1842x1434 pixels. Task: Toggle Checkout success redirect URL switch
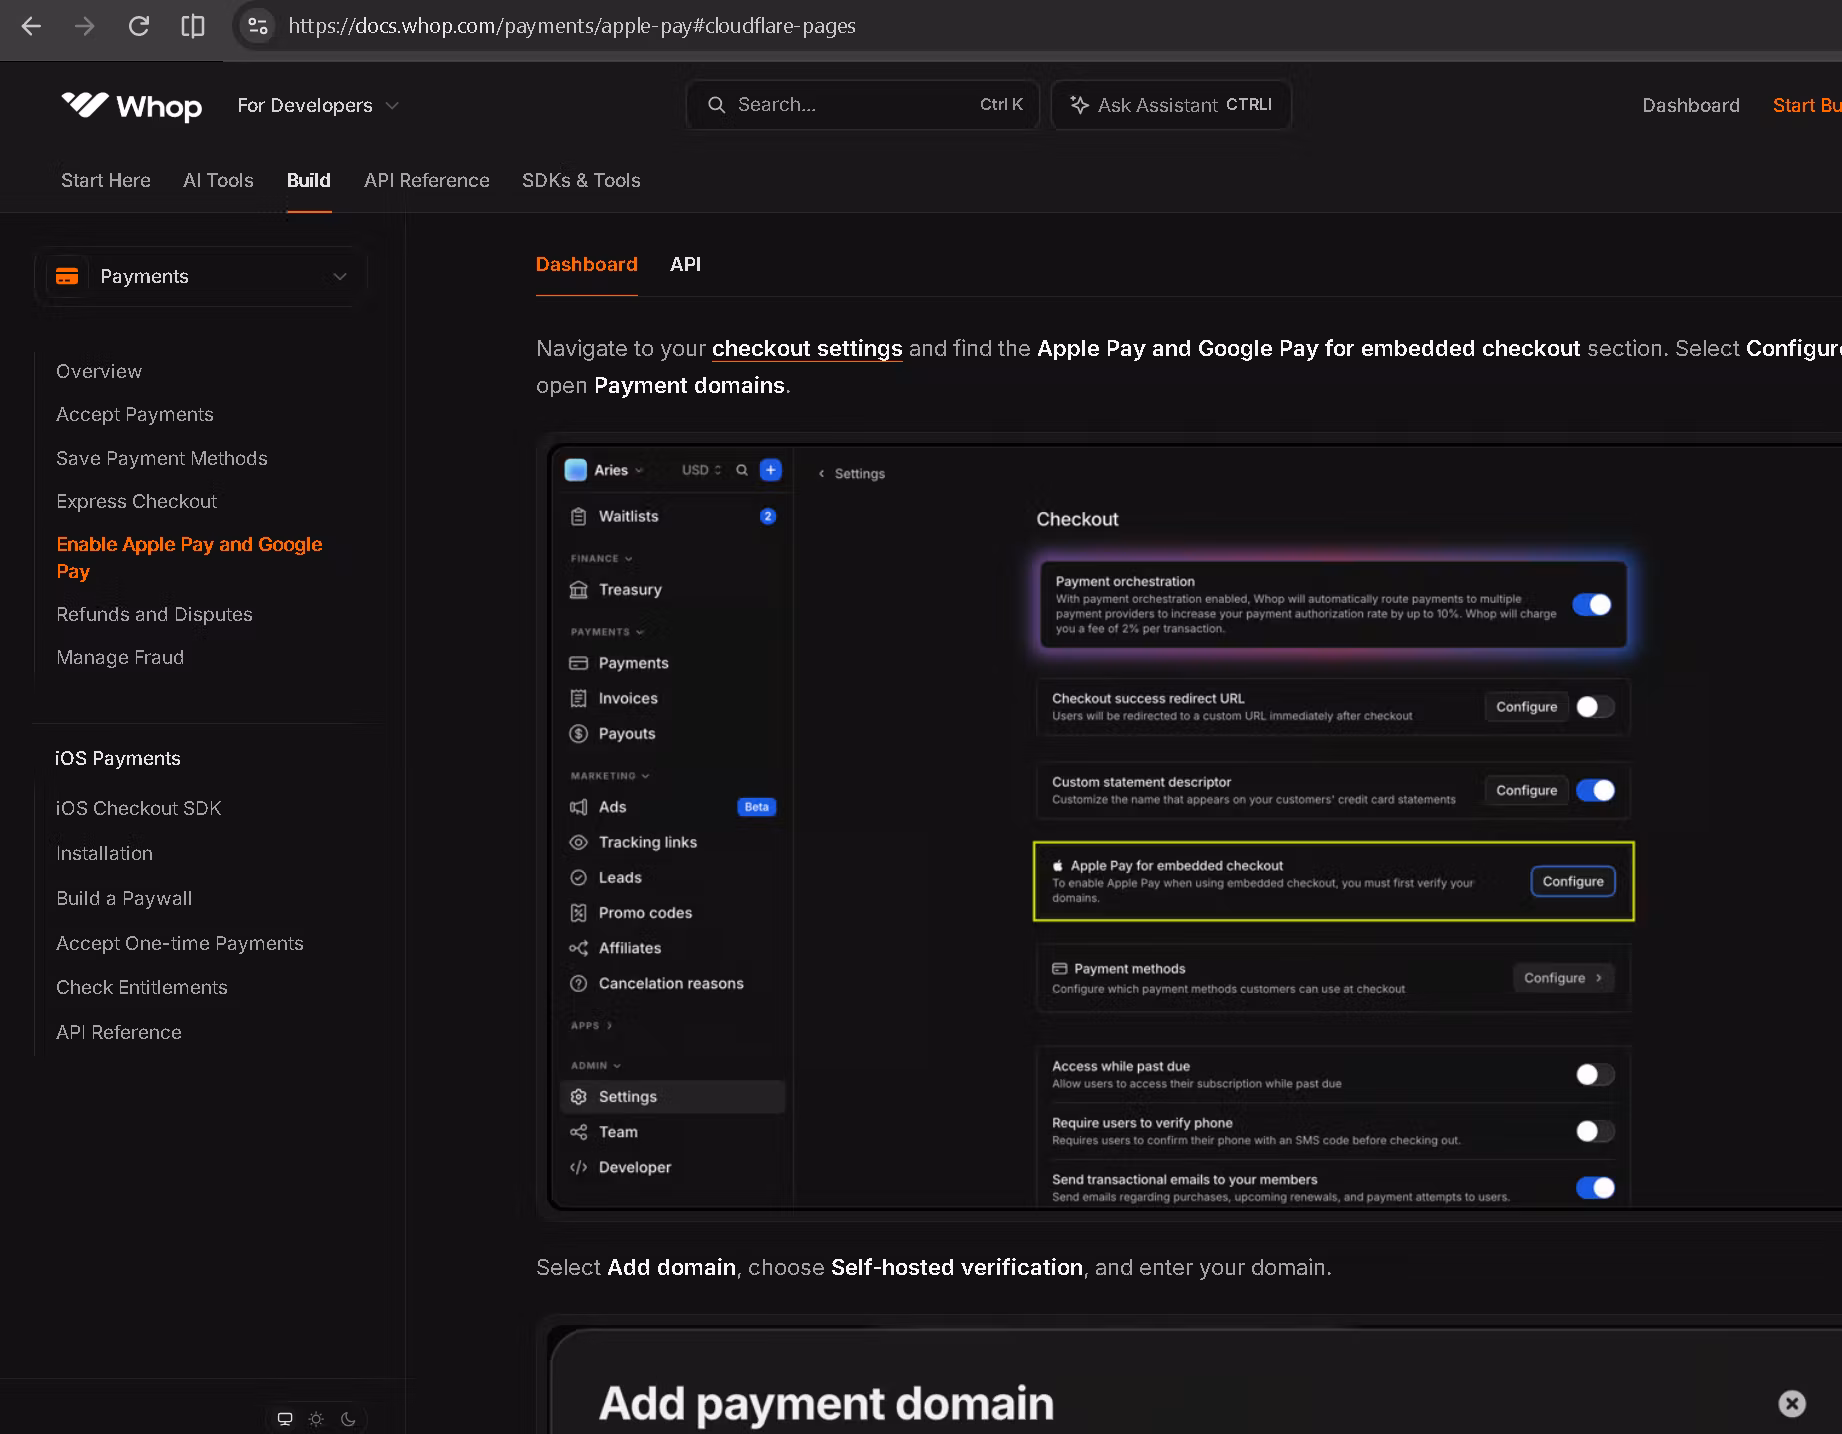pyautogui.click(x=1595, y=707)
